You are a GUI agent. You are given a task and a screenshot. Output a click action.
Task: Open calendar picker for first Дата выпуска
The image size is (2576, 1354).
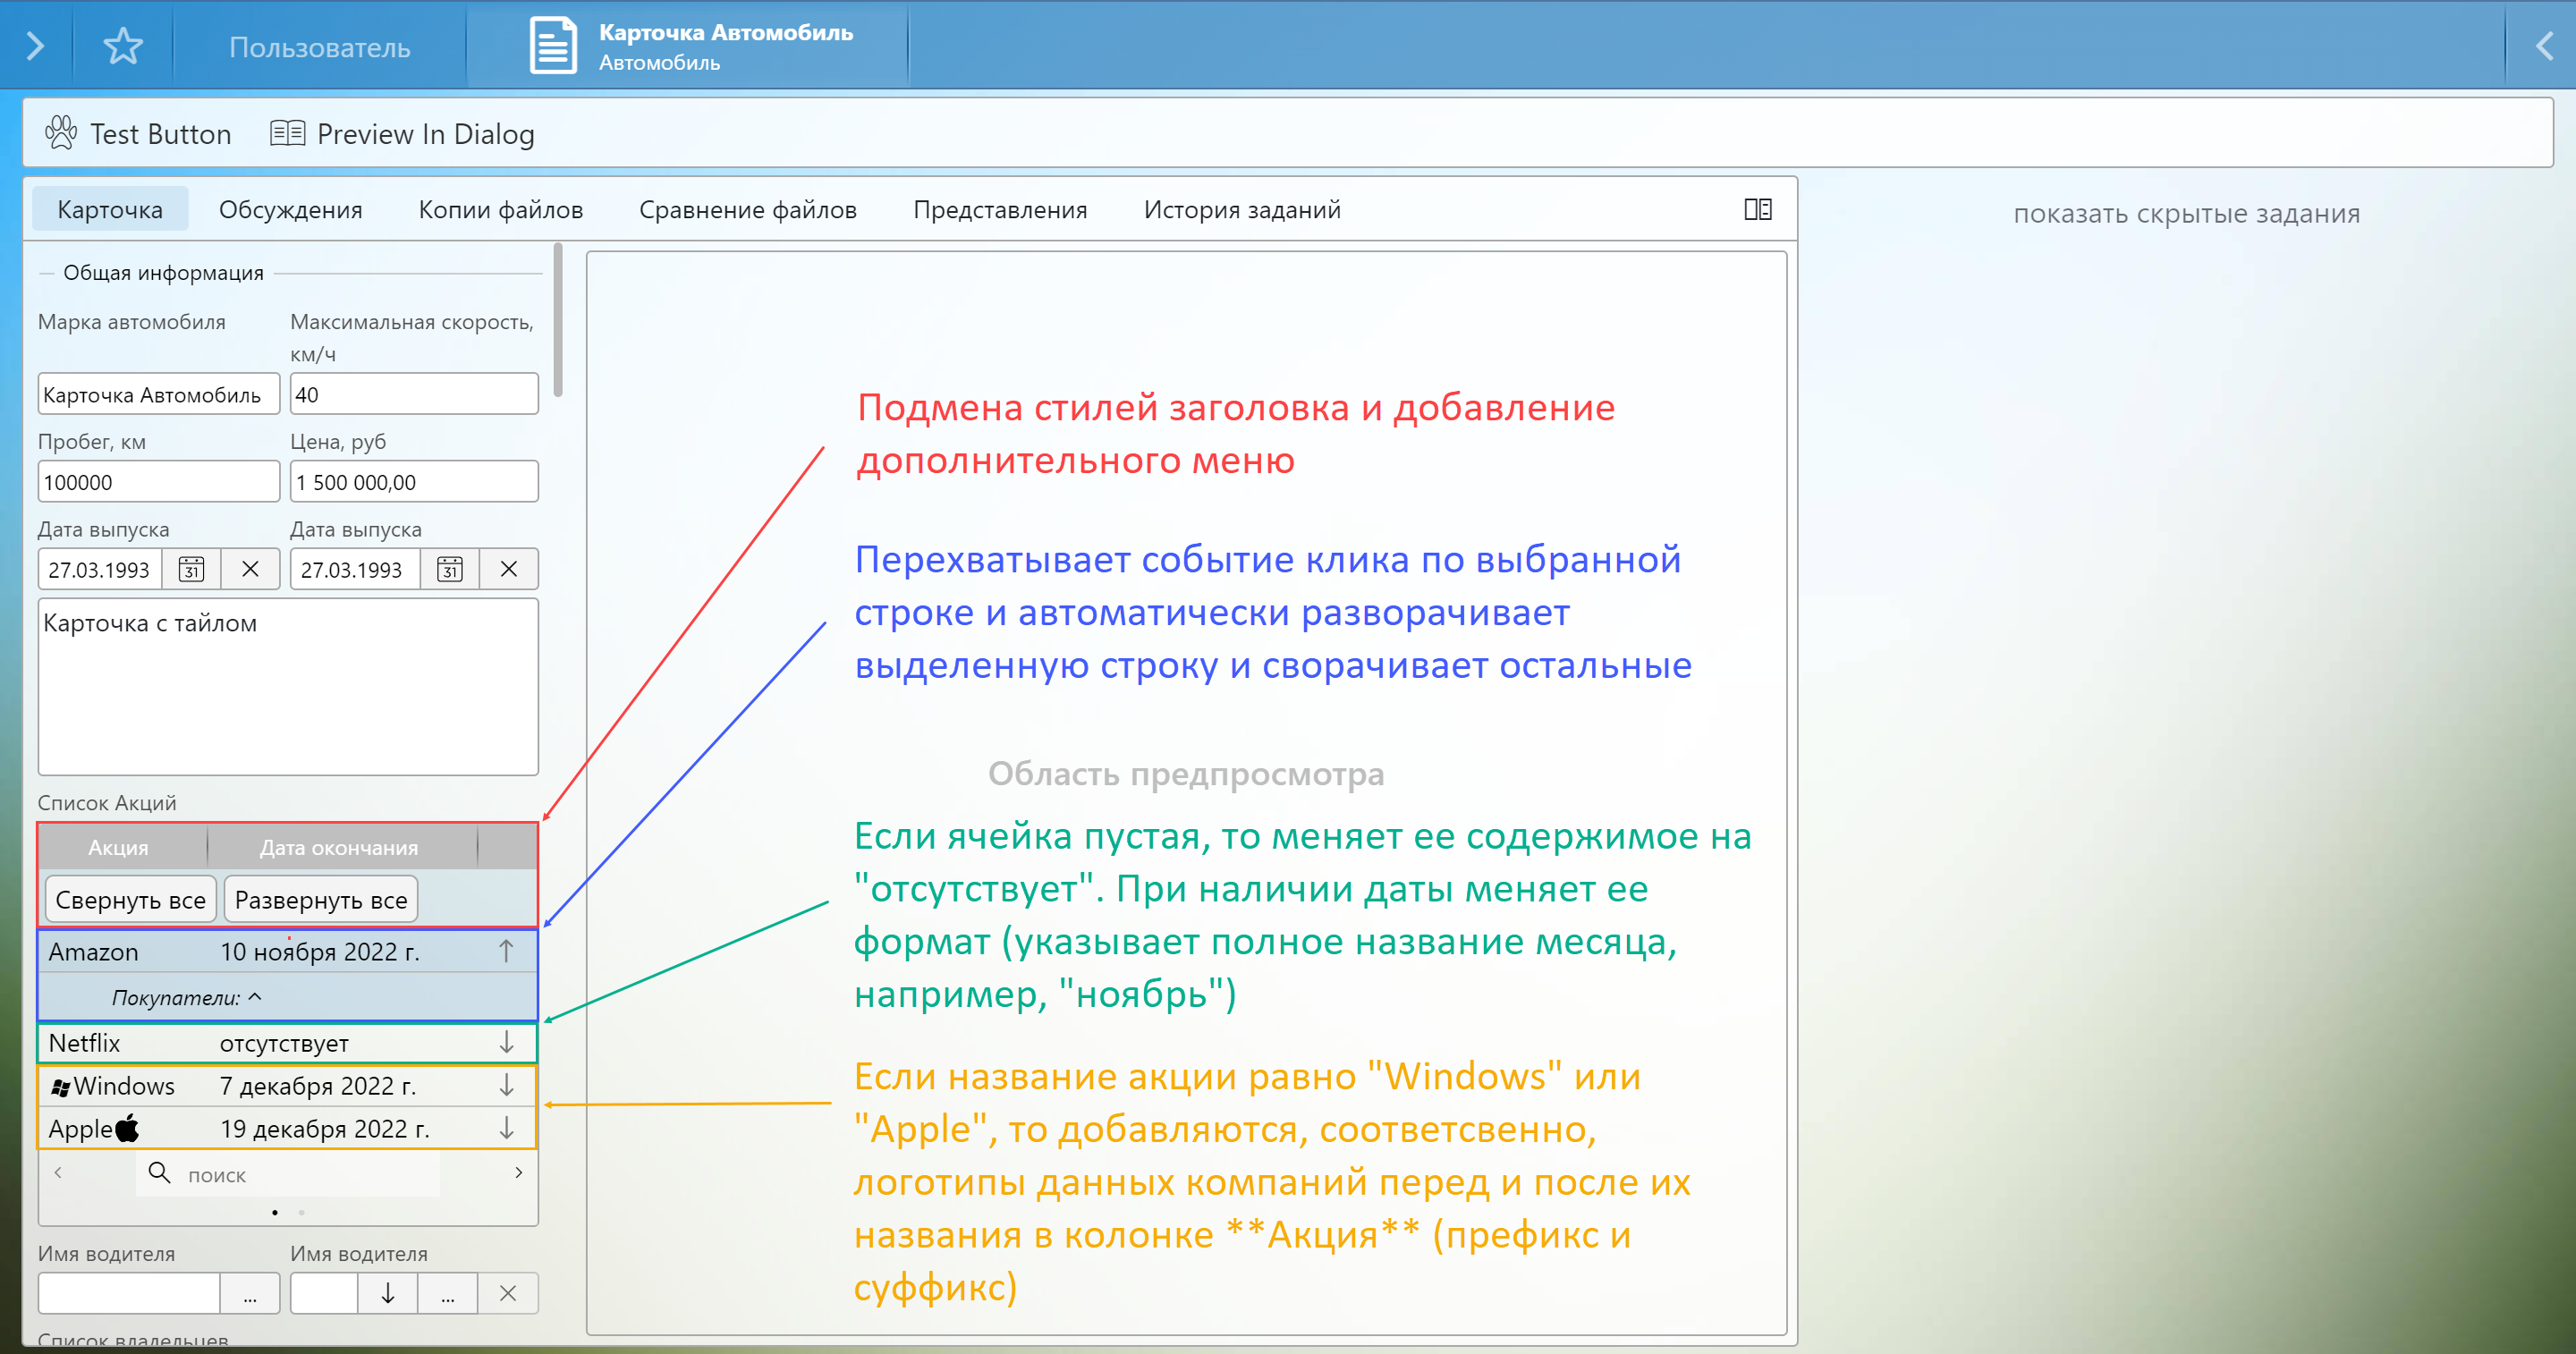coord(191,569)
